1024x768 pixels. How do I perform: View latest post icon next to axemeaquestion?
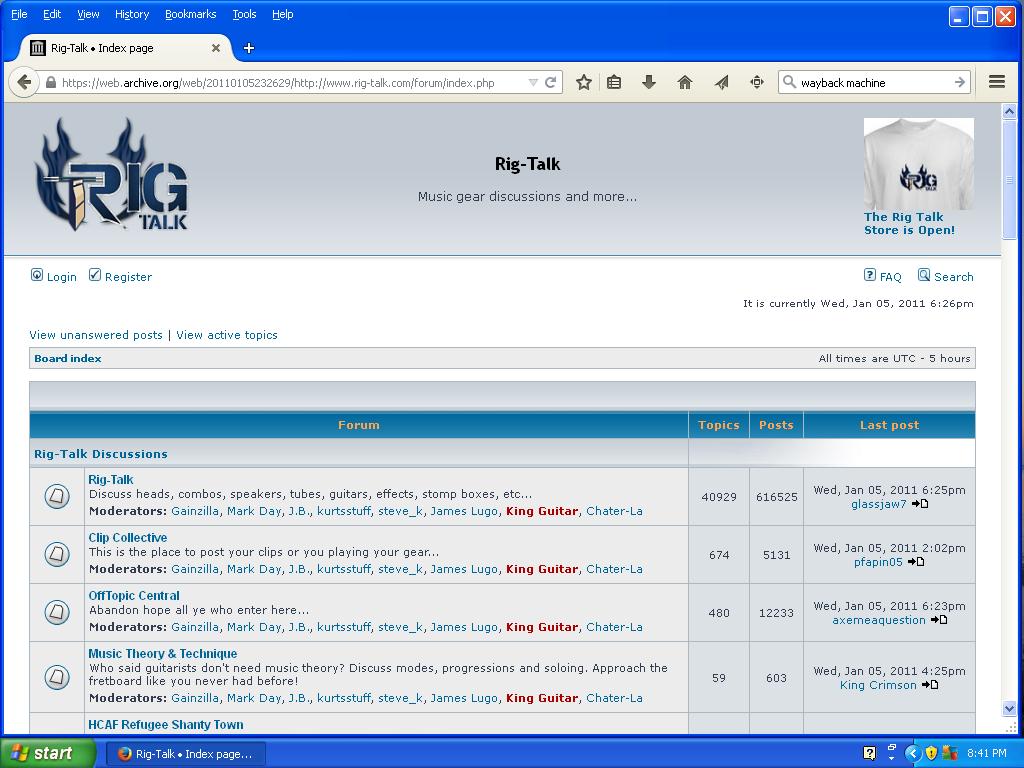[939, 620]
